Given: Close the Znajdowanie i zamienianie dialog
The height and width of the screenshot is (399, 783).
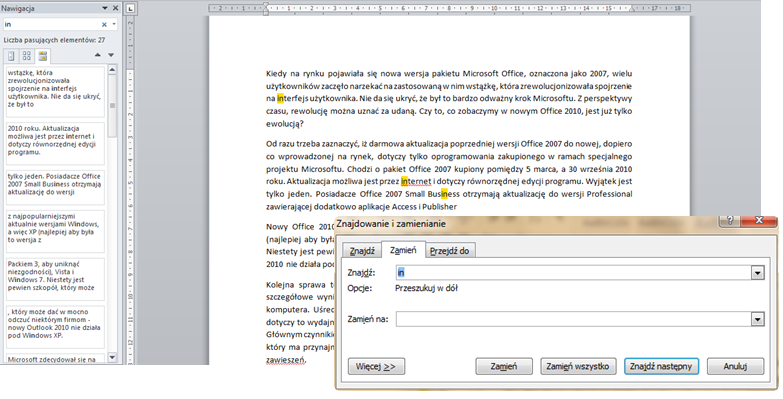Looking at the screenshot, I should pos(759,221).
